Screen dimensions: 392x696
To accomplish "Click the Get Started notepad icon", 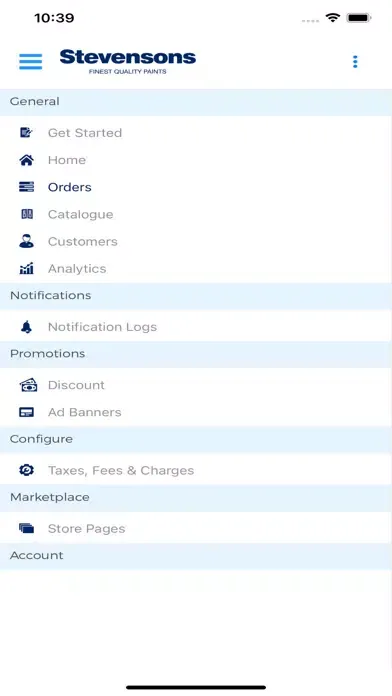I will pyautogui.click(x=27, y=132).
